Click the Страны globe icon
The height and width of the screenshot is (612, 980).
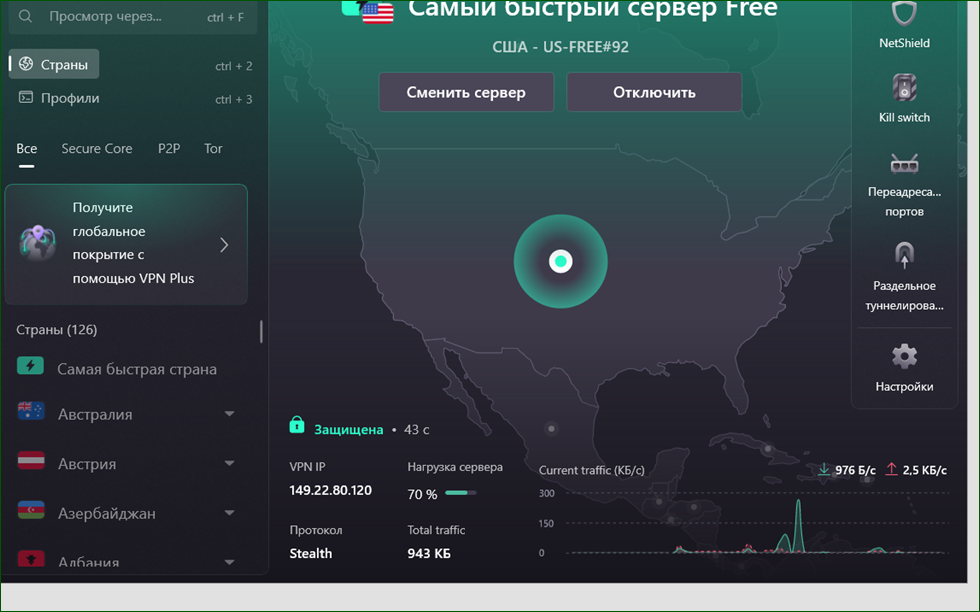(x=26, y=64)
